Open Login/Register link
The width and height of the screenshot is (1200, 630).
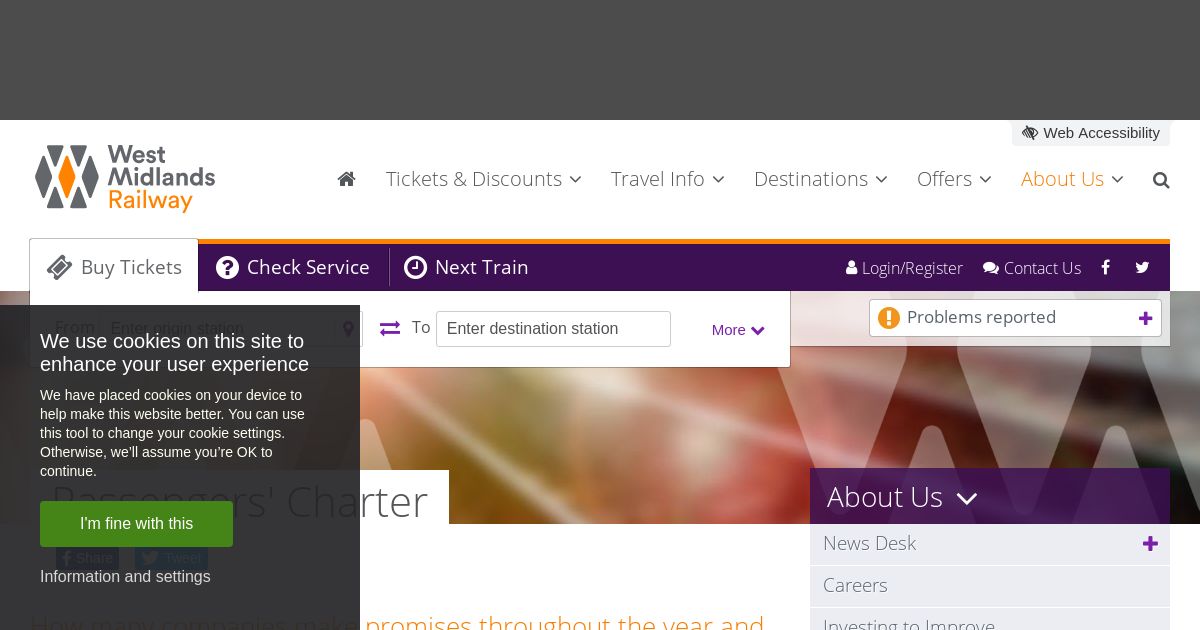coord(904,268)
